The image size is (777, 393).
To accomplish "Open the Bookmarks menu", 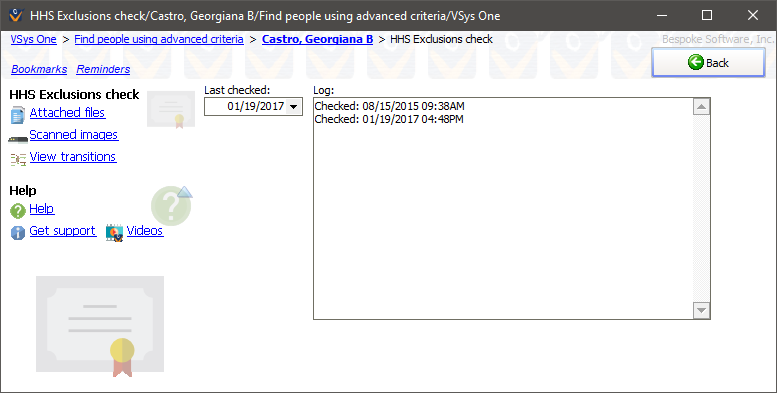I will click(39, 69).
